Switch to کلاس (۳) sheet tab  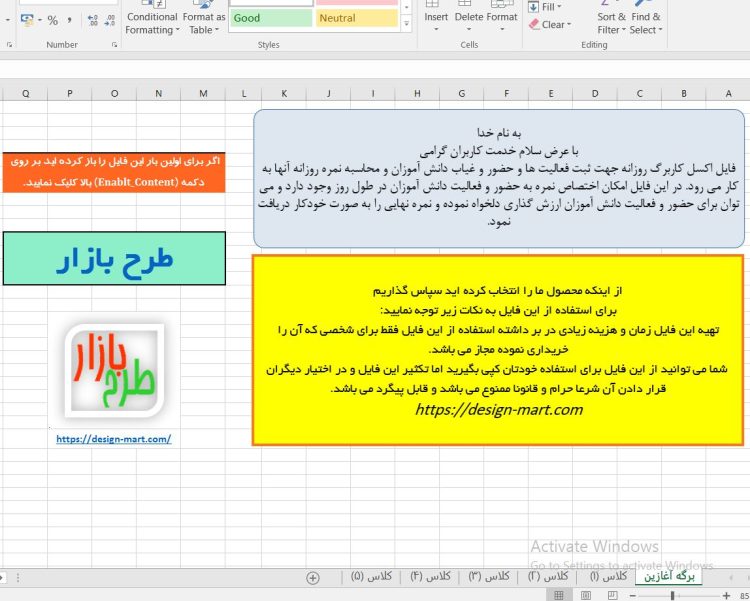tap(489, 576)
